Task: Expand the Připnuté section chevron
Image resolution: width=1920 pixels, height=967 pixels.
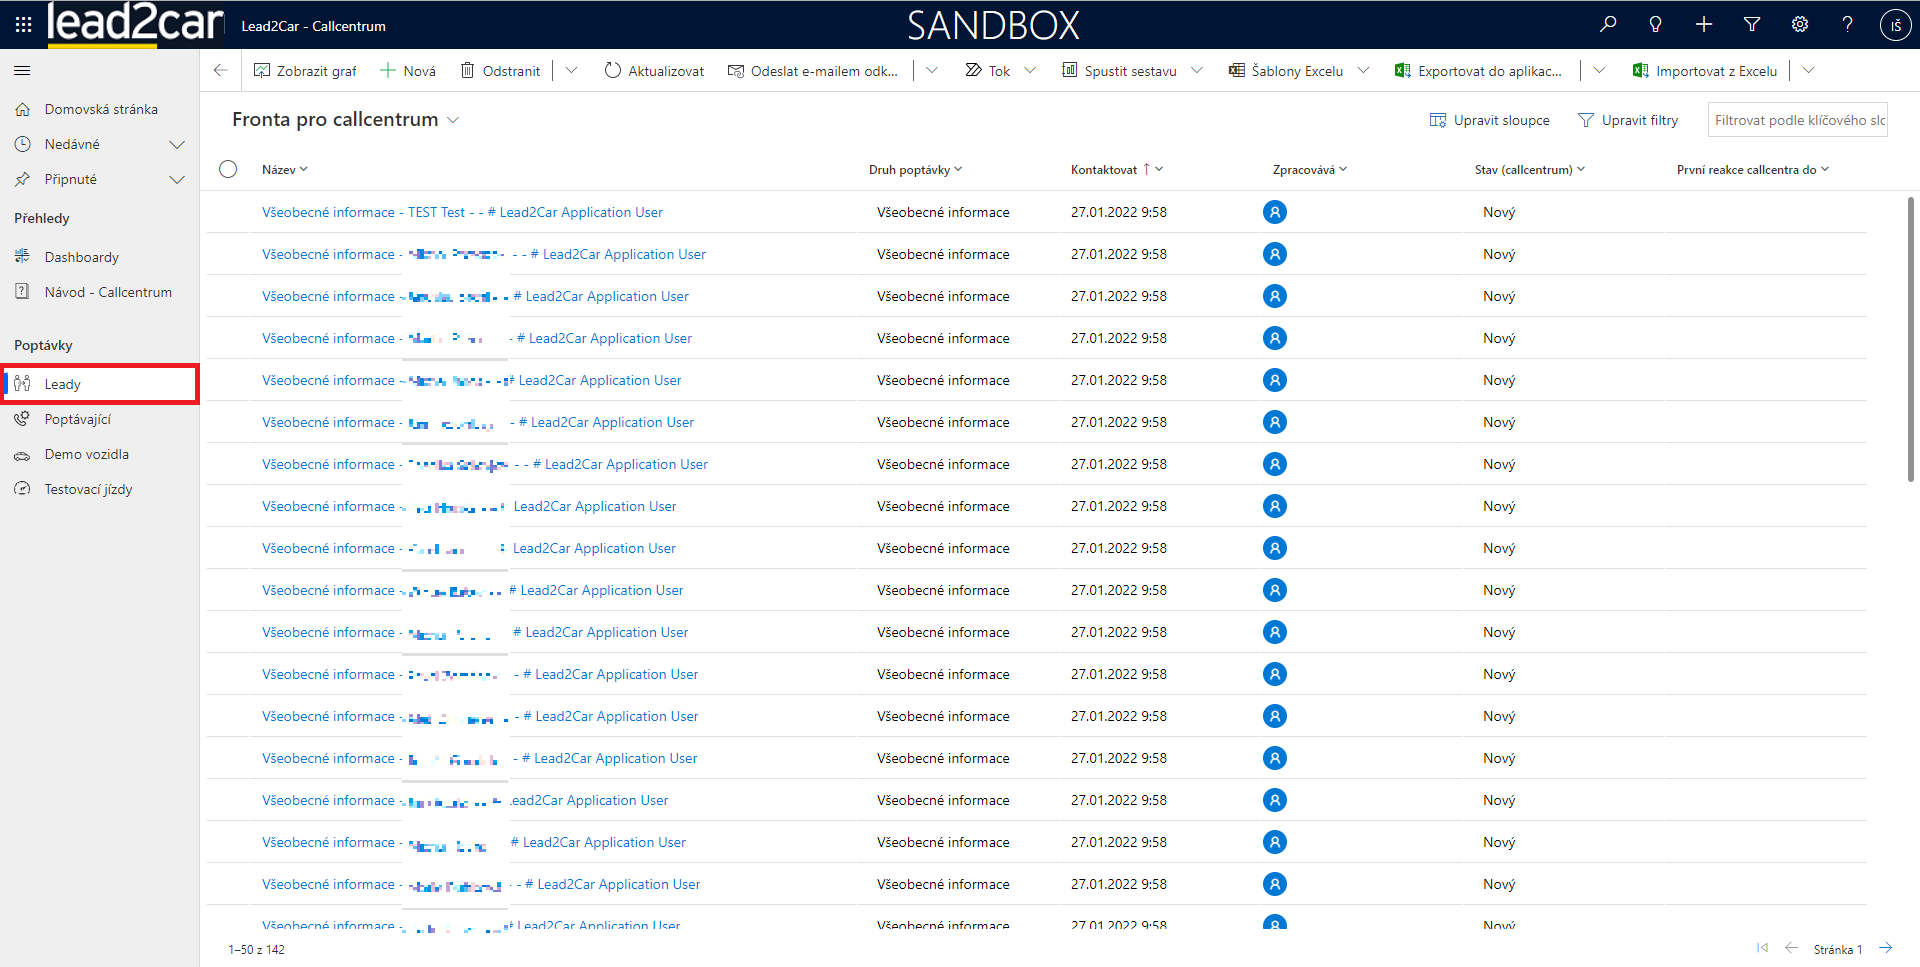Action: (x=177, y=180)
